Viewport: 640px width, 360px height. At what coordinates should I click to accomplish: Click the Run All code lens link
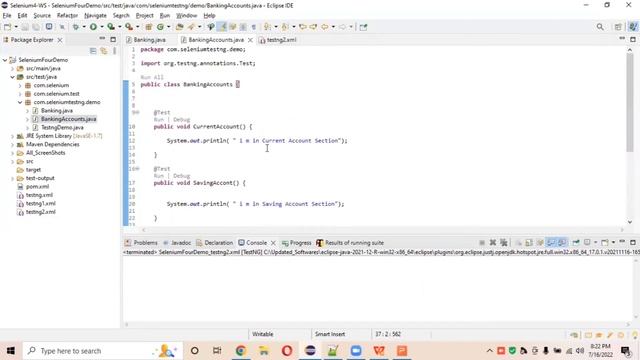pos(152,77)
